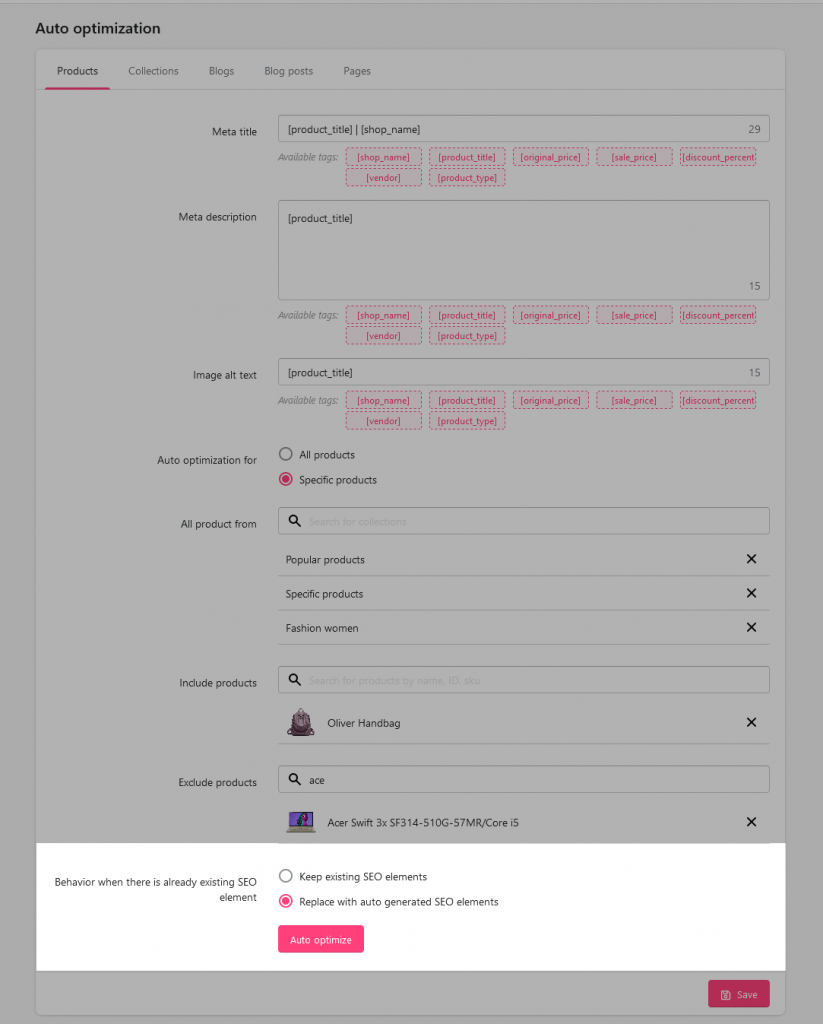
Task: Click the Save button
Action: (x=738, y=994)
